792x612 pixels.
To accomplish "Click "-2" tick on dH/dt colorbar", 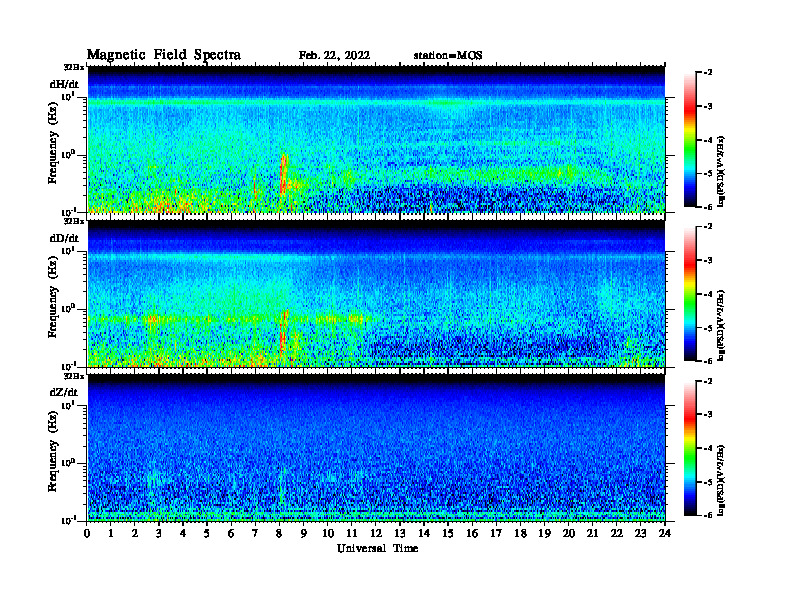I will (x=708, y=73).
